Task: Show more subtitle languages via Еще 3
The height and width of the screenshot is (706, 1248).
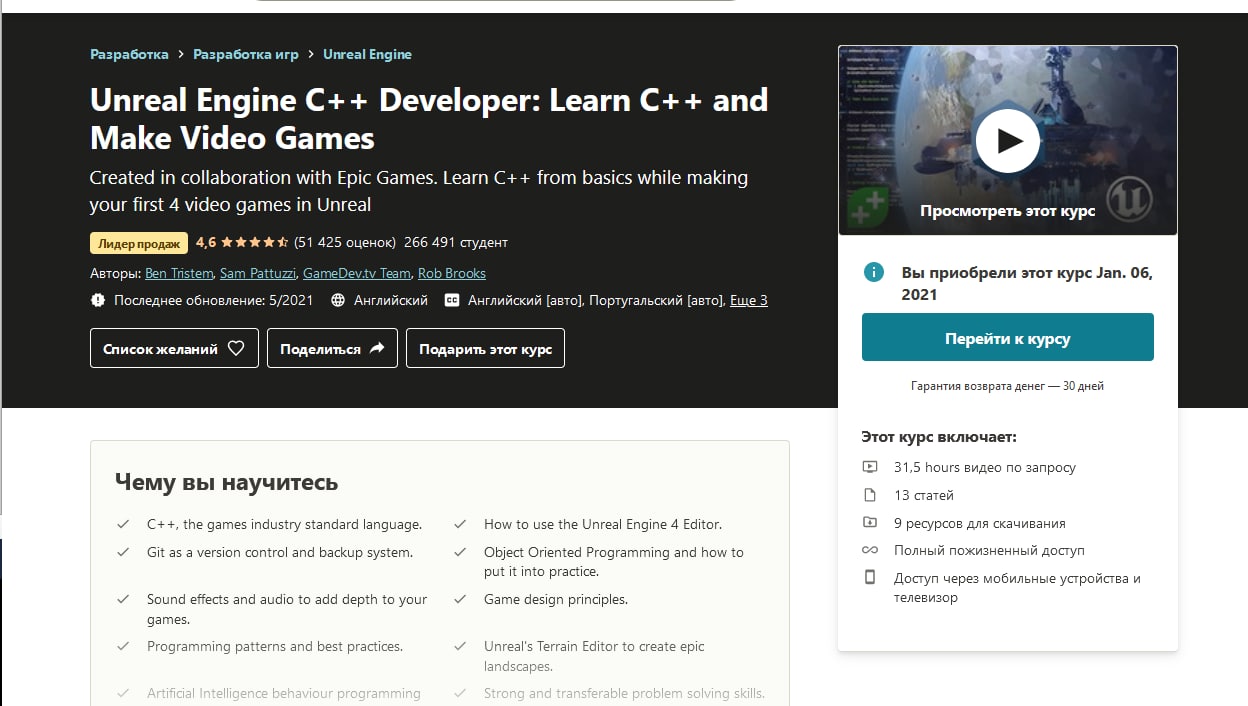Action: point(749,300)
